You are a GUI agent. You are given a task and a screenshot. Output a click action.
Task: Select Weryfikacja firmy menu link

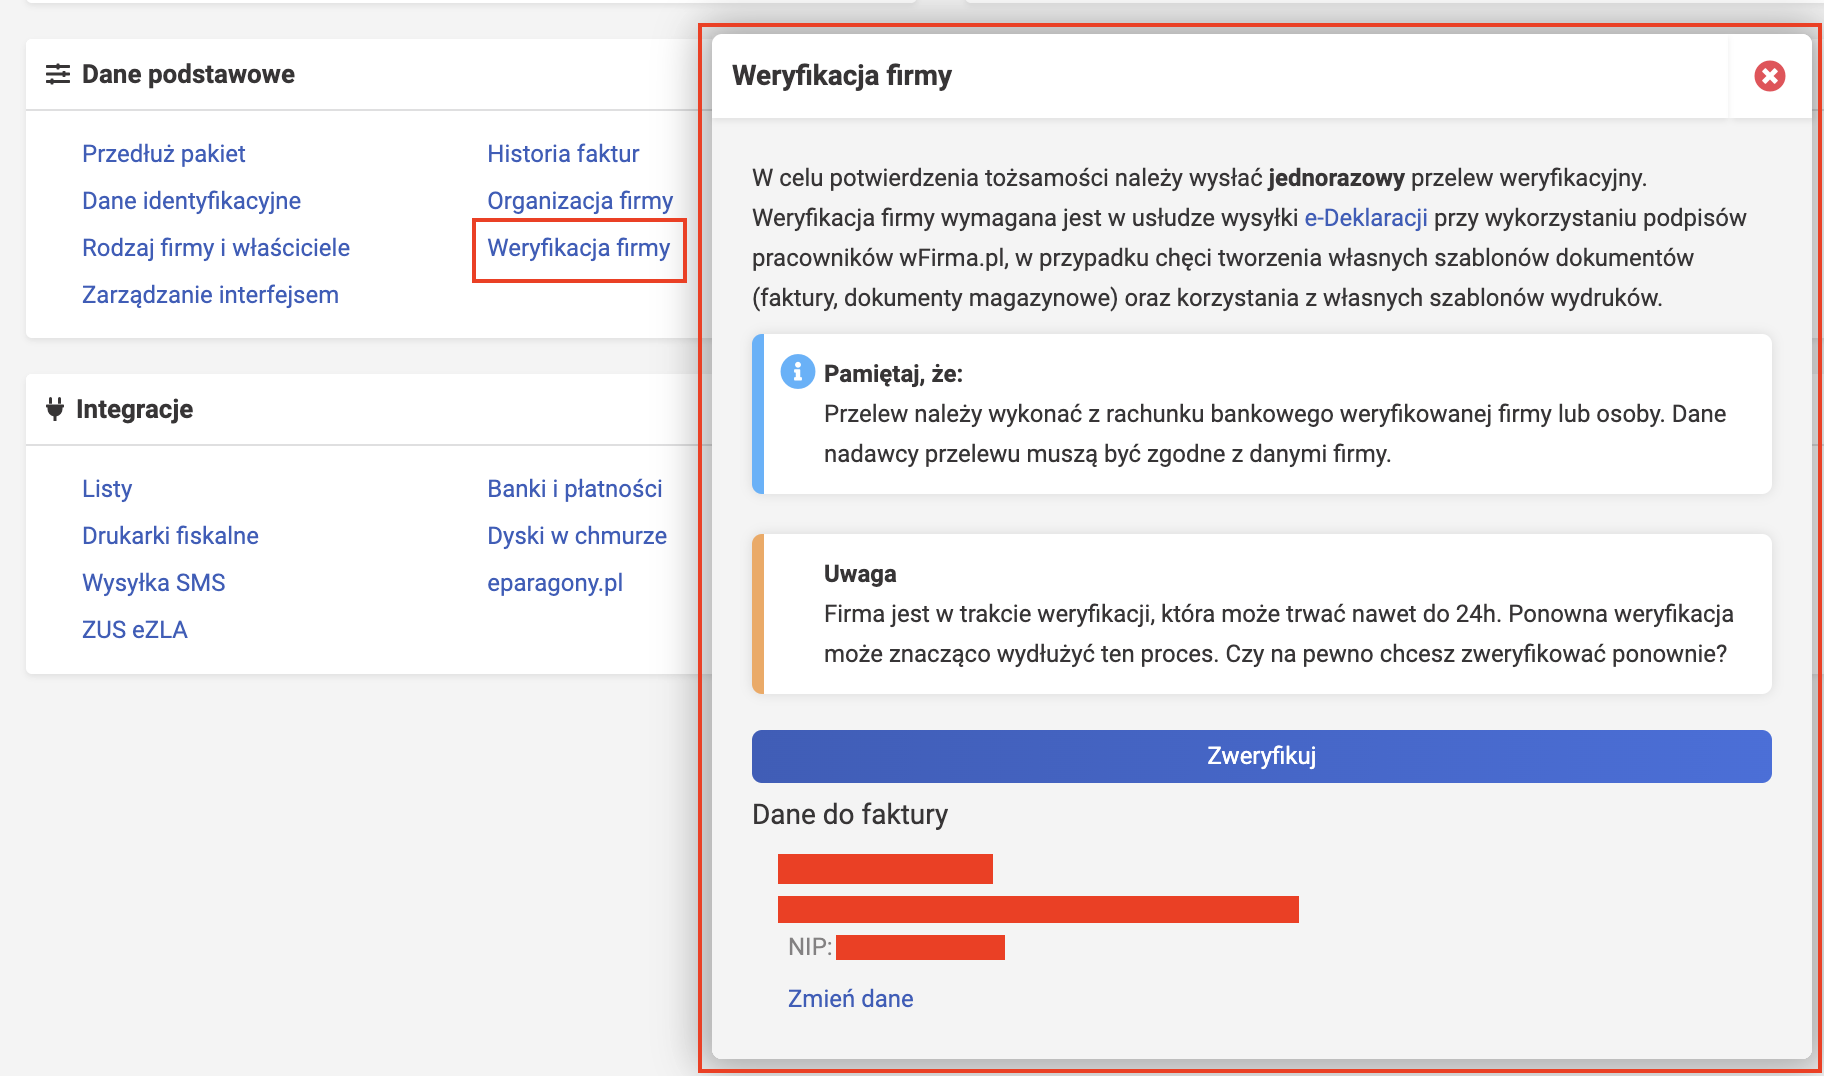point(578,248)
